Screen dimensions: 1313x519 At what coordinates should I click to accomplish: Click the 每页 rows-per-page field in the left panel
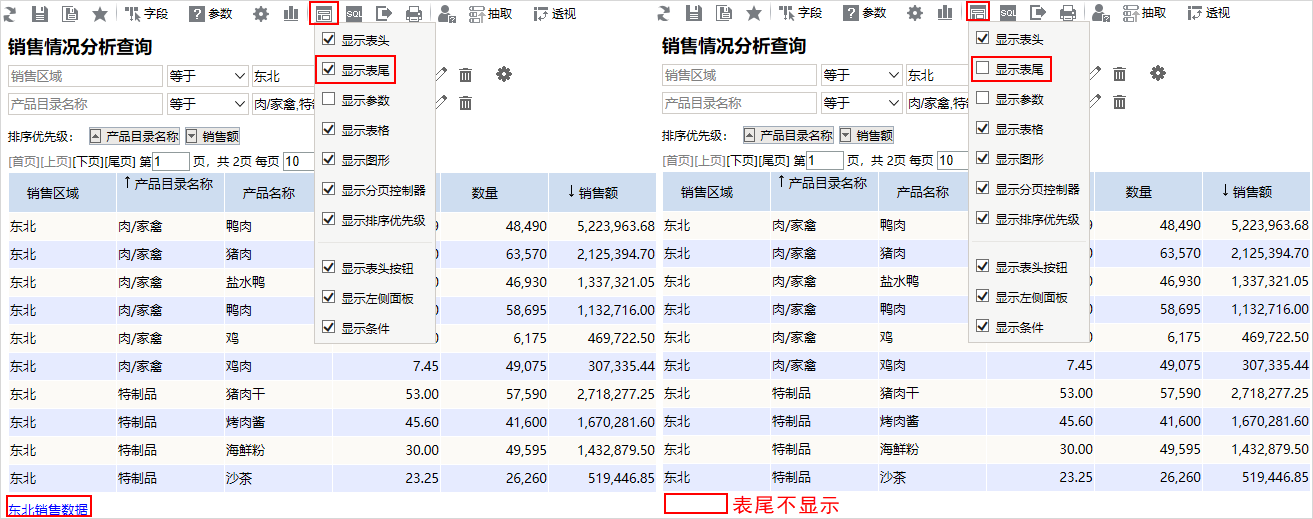(298, 161)
